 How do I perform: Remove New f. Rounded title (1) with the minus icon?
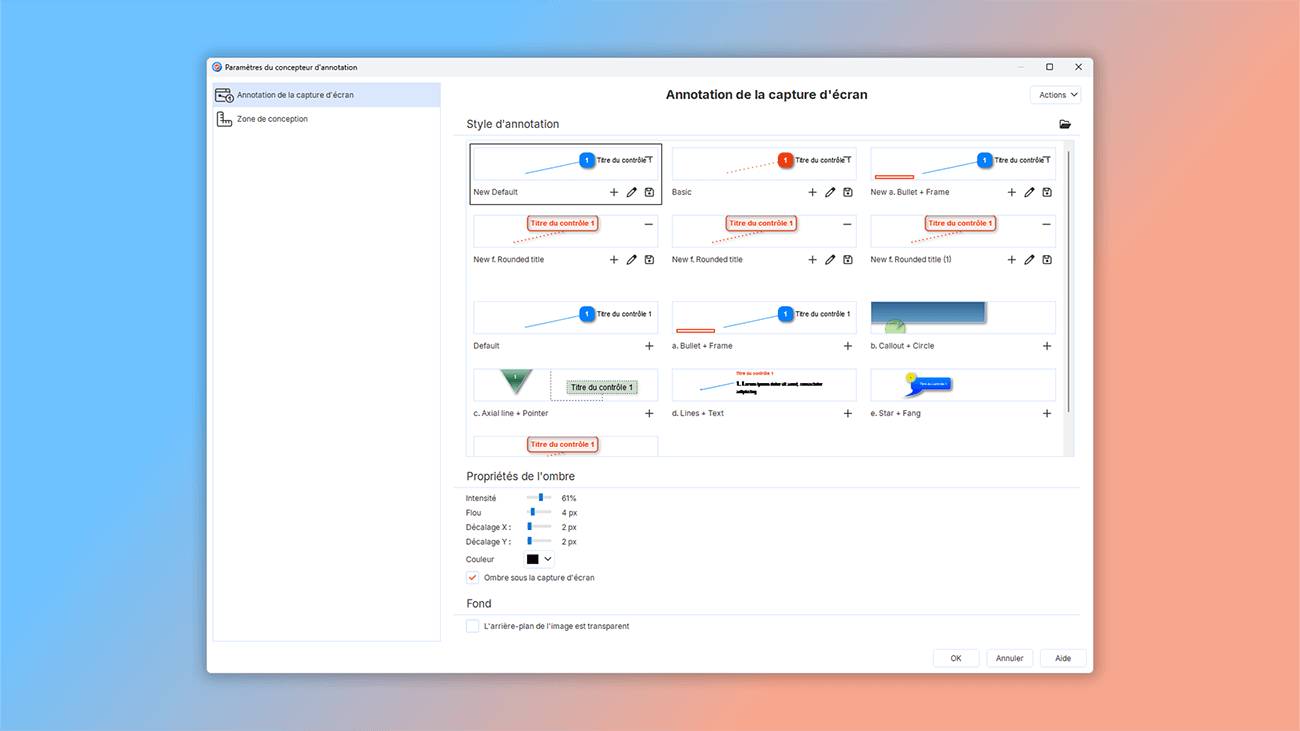[1048, 224]
